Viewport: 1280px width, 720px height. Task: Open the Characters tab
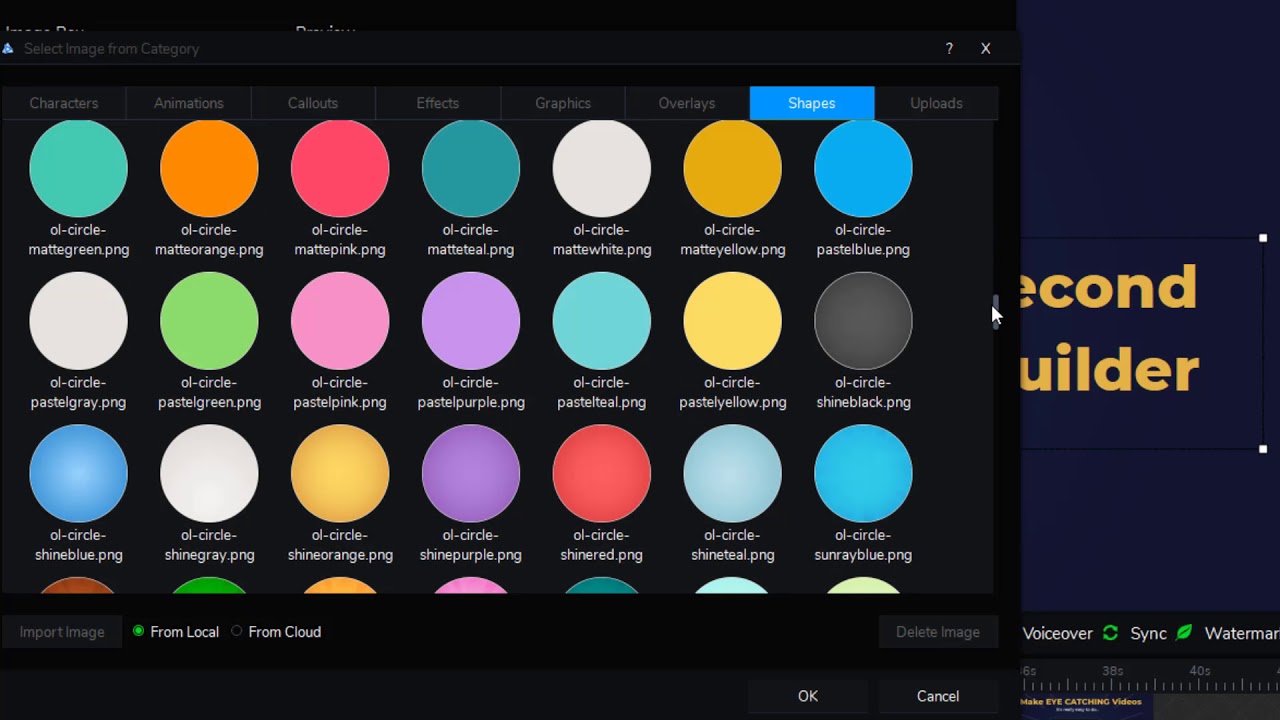(x=64, y=103)
